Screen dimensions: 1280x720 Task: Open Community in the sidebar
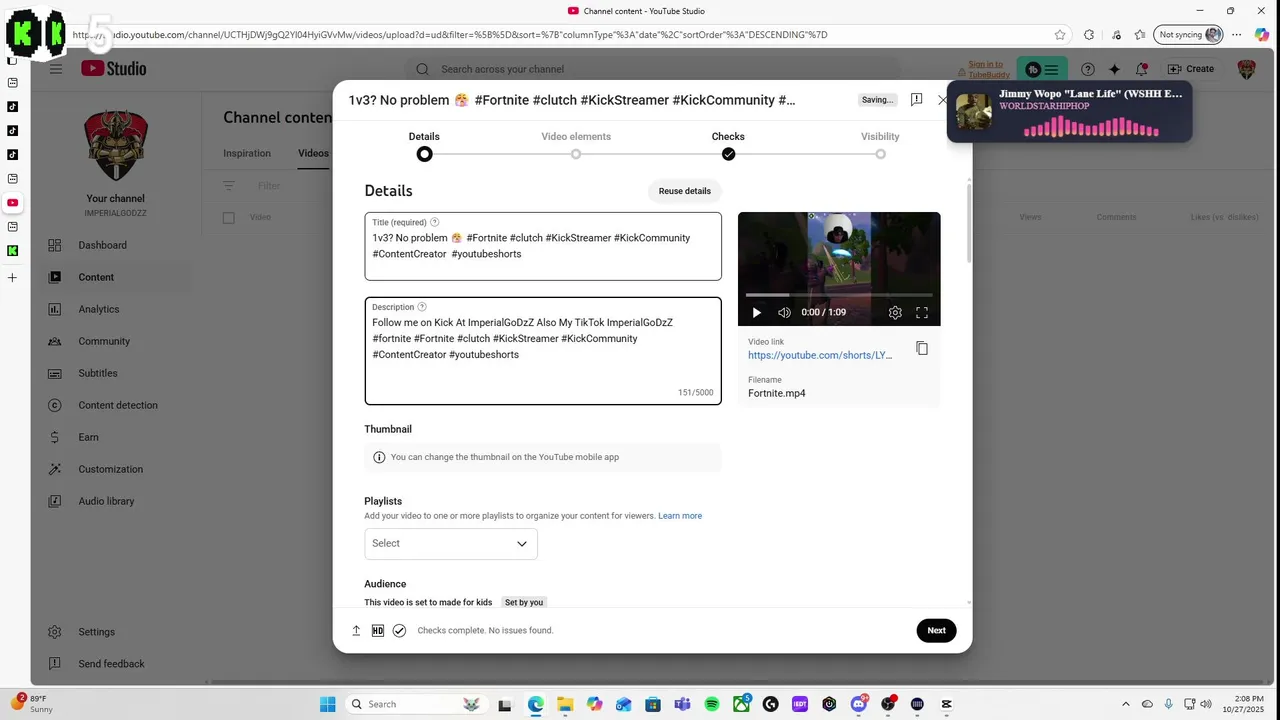pos(104,341)
